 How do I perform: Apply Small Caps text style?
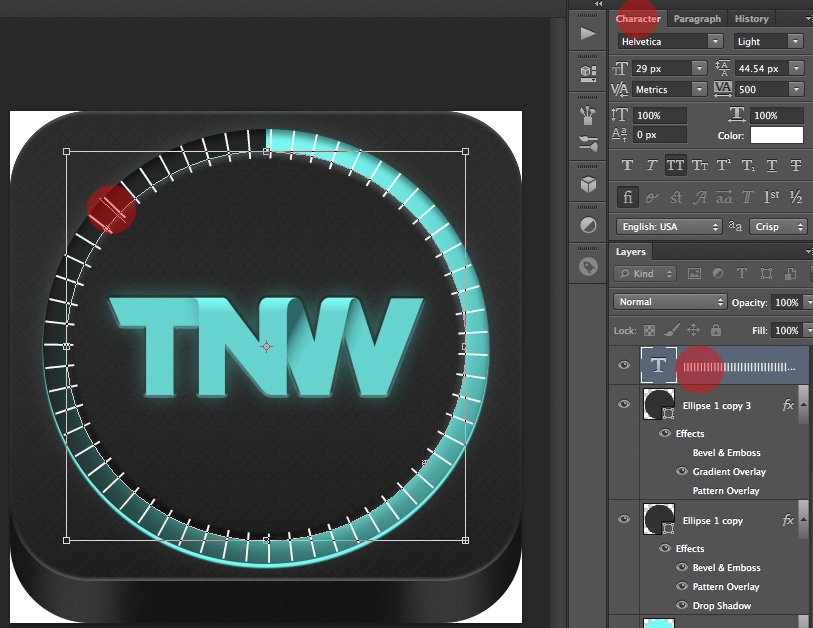[x=699, y=165]
